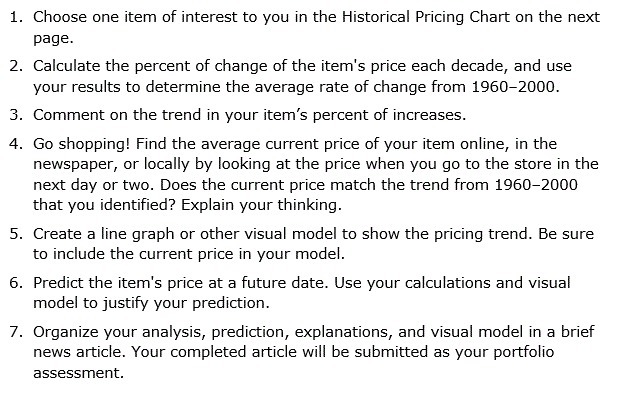Click list number 6 beside "Predict"
The height and width of the screenshot is (420, 635).
pyautogui.click(x=16, y=283)
